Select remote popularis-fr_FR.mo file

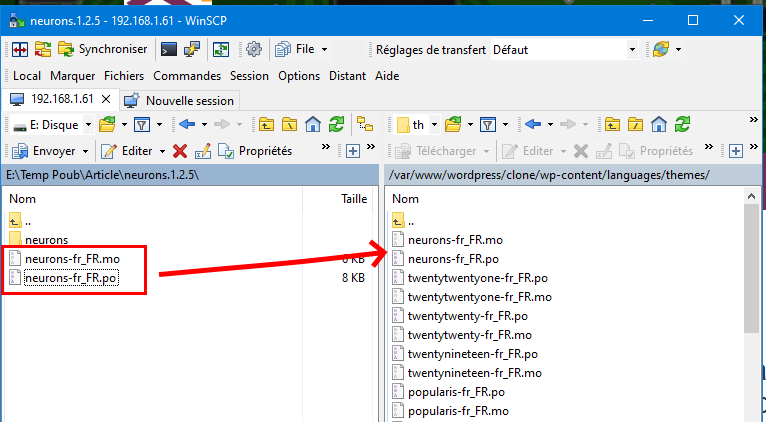click(x=458, y=411)
